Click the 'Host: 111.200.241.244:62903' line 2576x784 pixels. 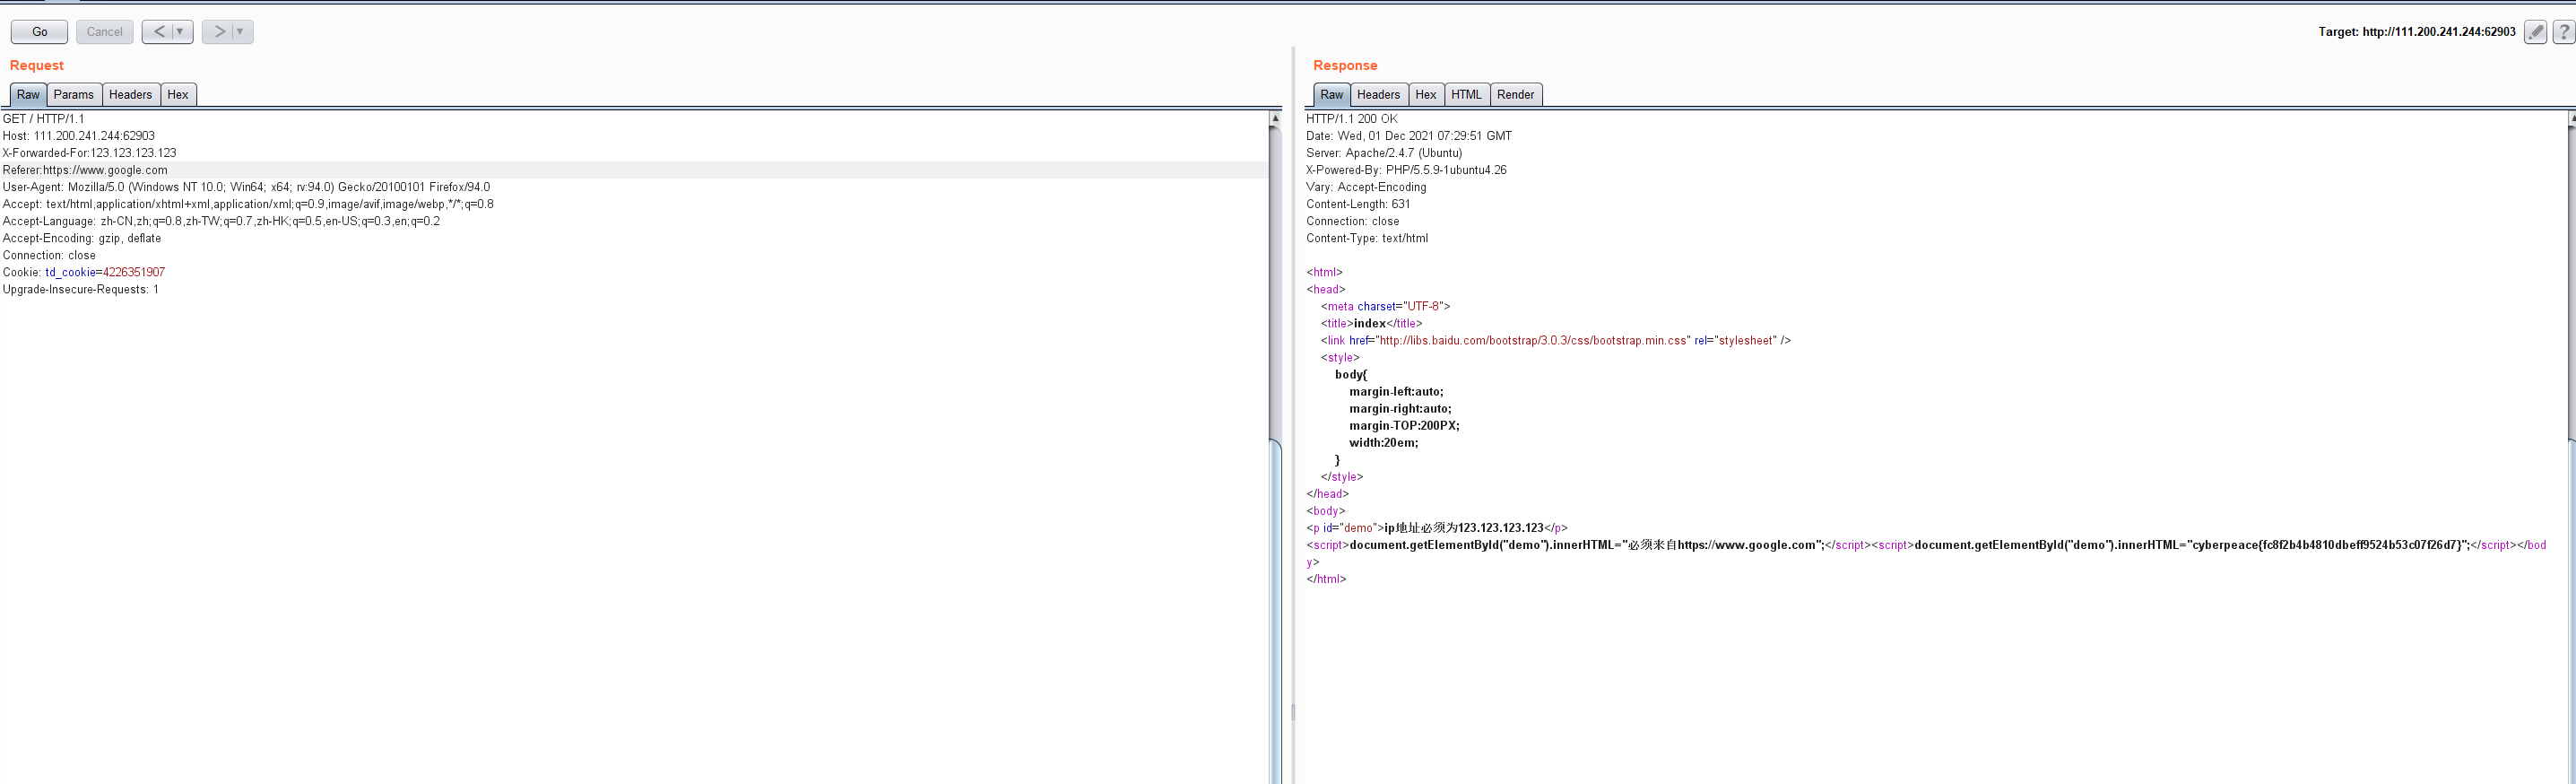79,136
